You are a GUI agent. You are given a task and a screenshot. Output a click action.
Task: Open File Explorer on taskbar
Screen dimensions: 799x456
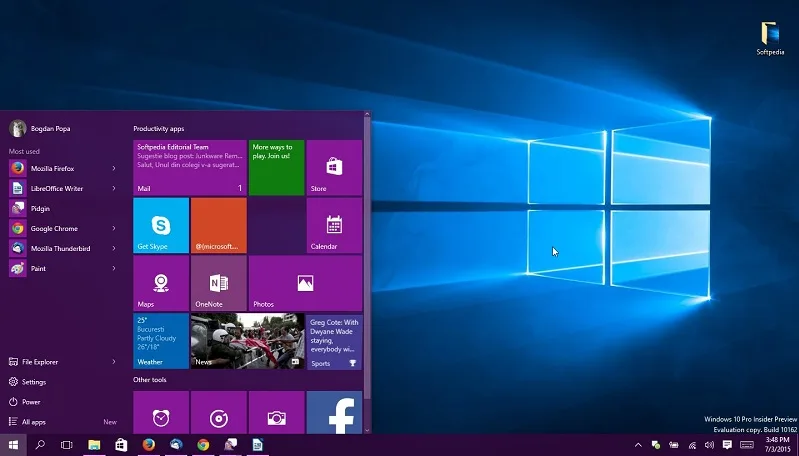click(x=94, y=445)
